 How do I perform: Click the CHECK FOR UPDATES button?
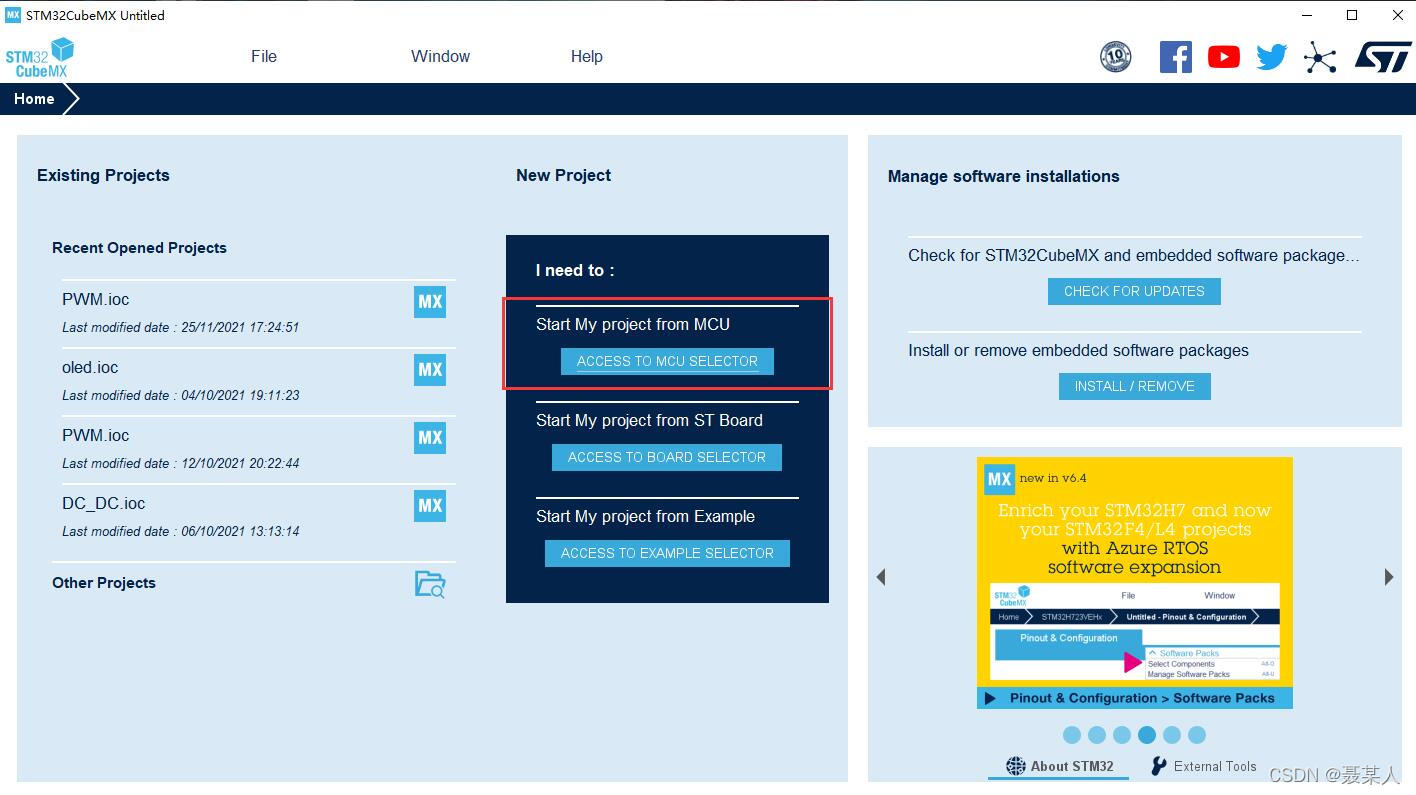click(x=1134, y=291)
